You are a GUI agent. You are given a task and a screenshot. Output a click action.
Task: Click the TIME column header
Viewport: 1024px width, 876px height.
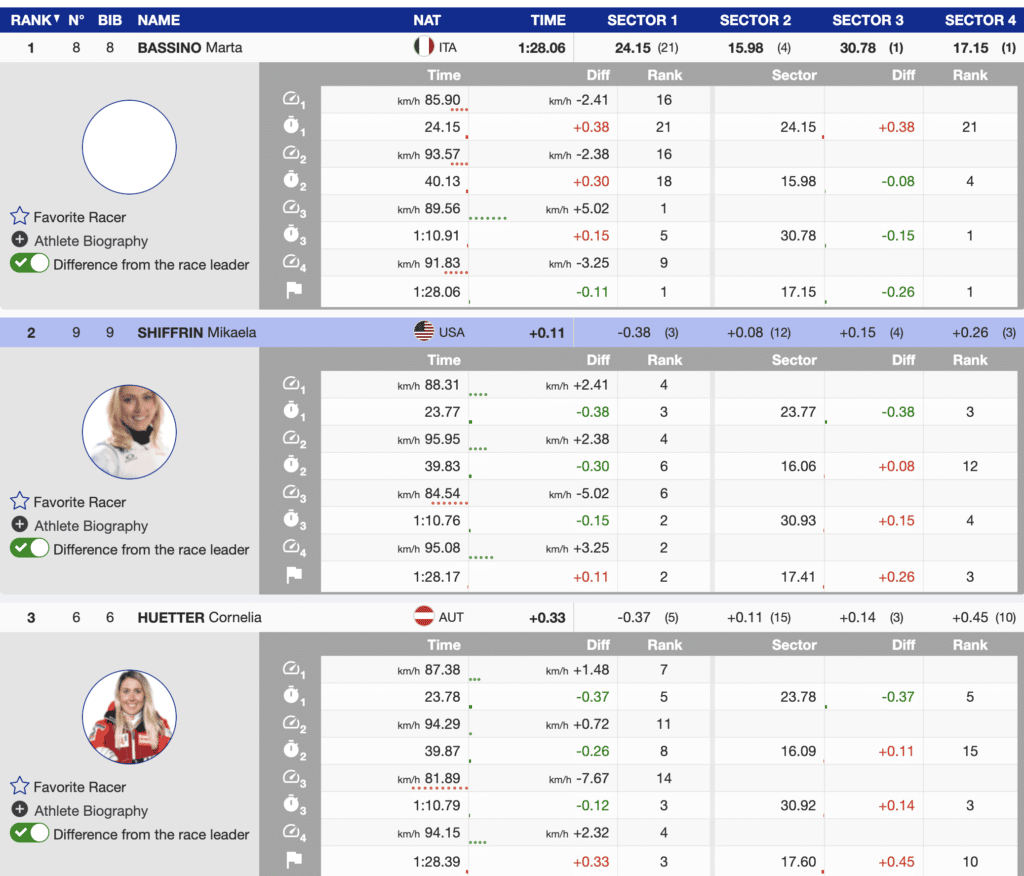(548, 20)
